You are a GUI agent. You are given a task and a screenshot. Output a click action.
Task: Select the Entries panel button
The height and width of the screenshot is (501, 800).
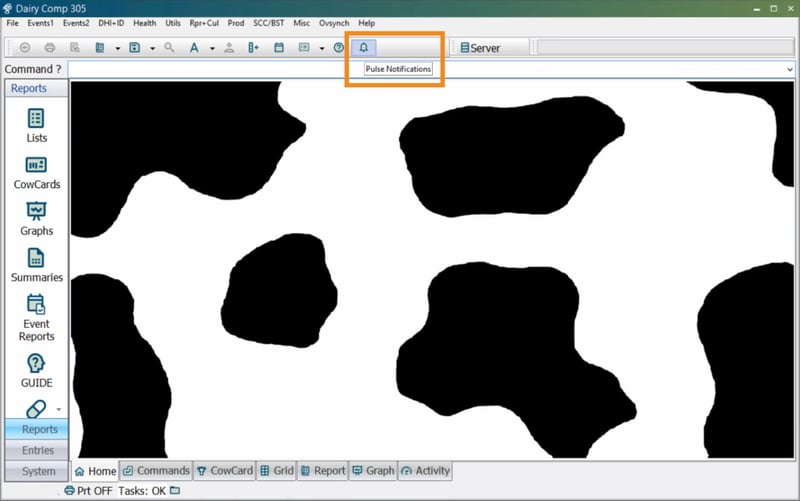point(37,450)
